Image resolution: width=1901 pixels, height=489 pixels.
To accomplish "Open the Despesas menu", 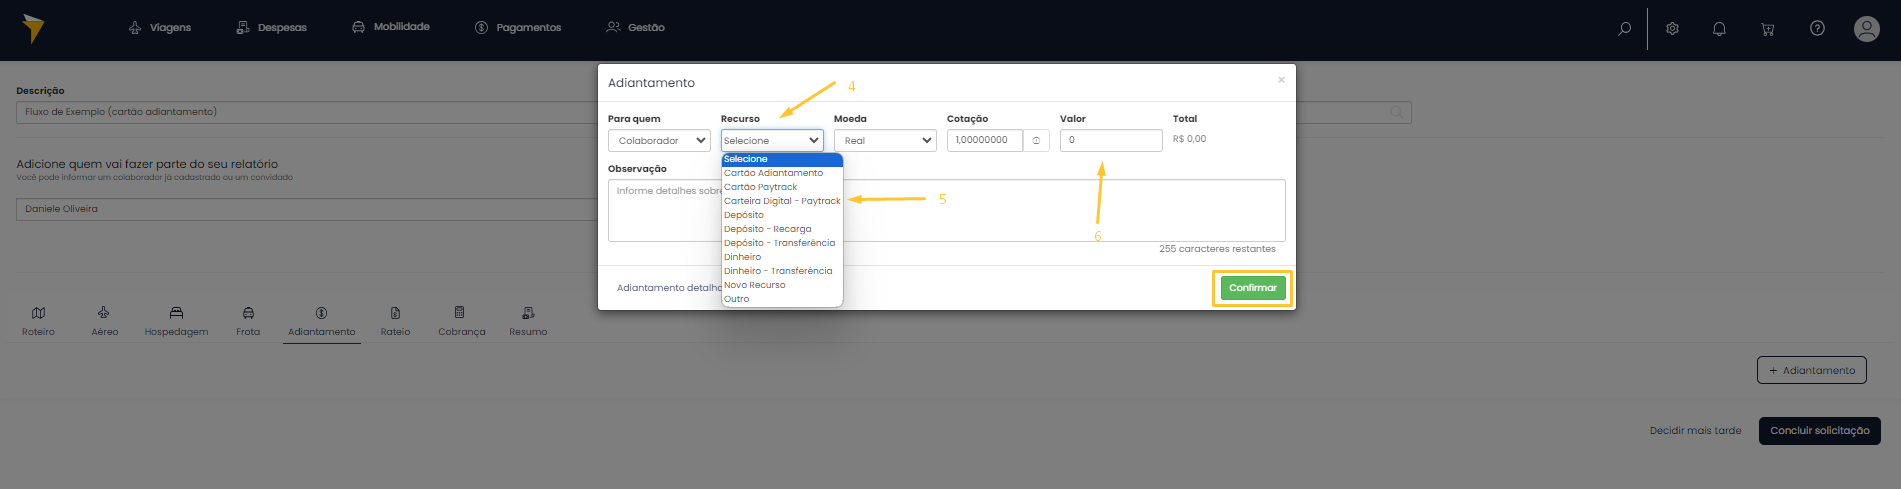I will [x=272, y=28].
